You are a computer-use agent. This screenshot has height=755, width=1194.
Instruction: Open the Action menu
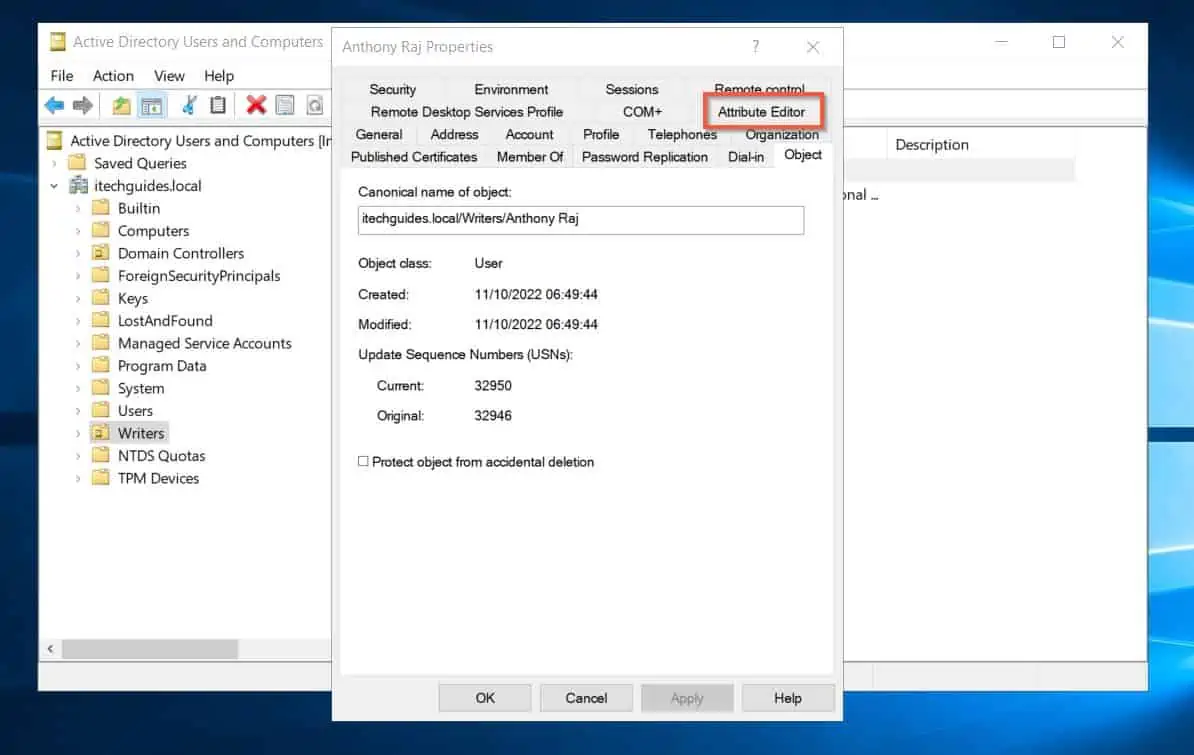pyautogui.click(x=113, y=75)
